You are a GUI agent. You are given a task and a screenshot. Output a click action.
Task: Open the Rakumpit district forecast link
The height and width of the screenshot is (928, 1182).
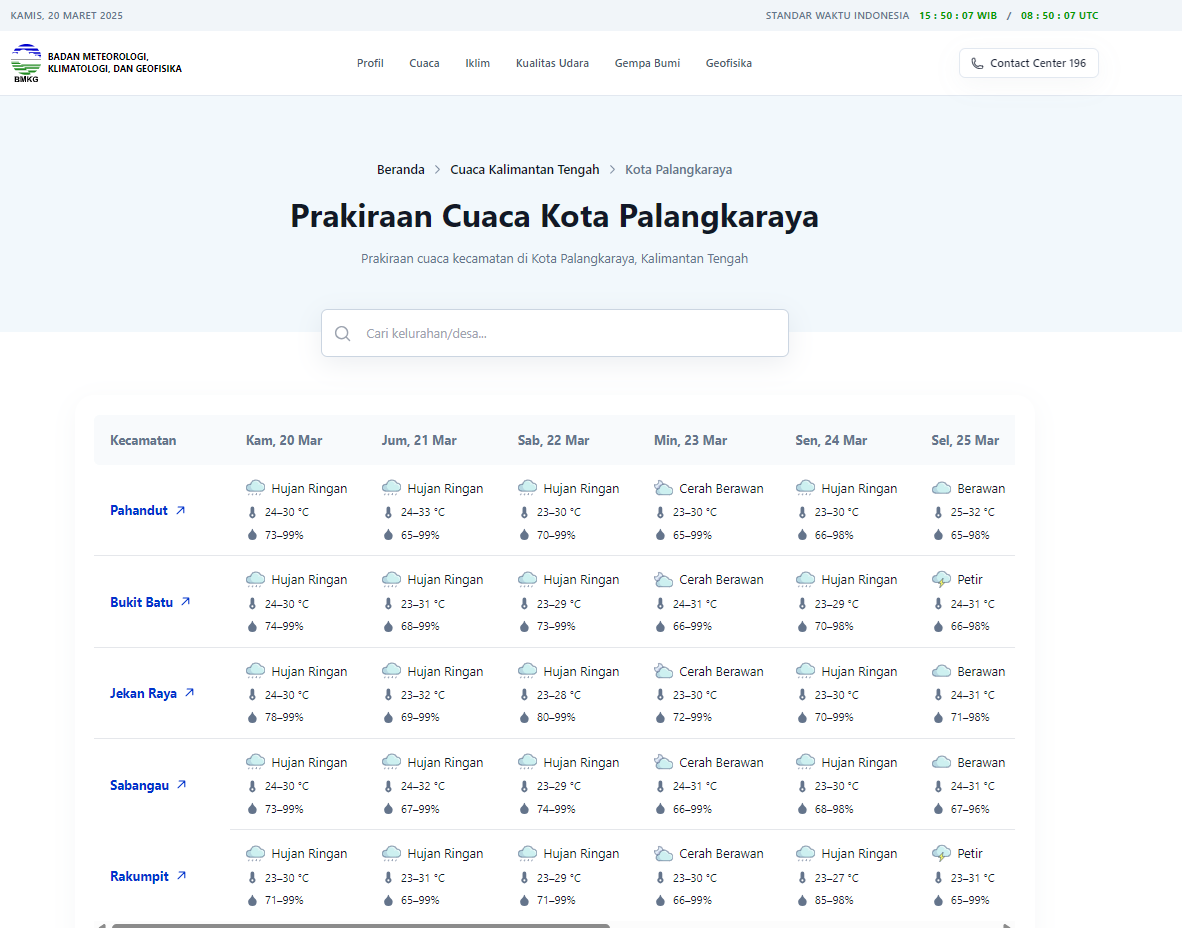[x=139, y=876]
